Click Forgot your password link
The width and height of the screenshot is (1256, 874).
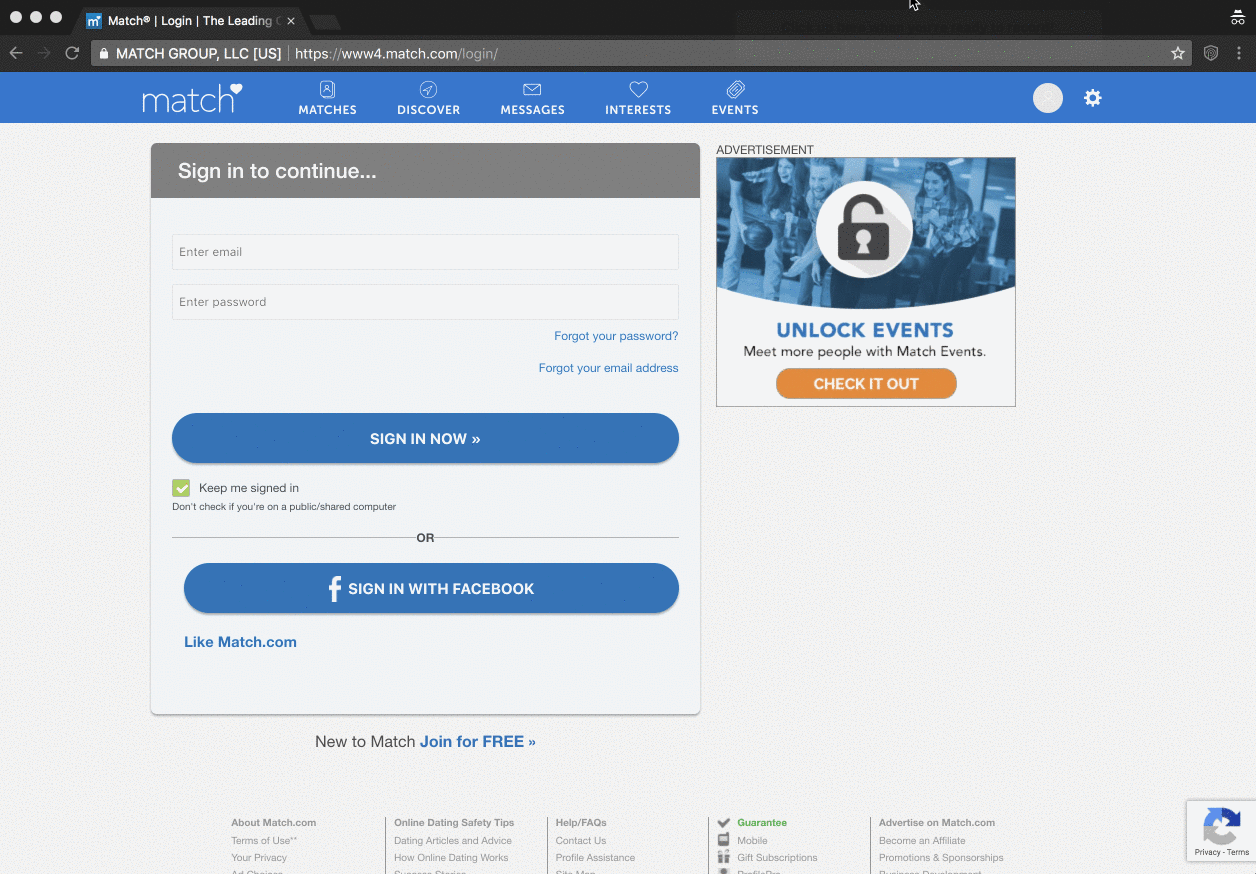pos(615,336)
